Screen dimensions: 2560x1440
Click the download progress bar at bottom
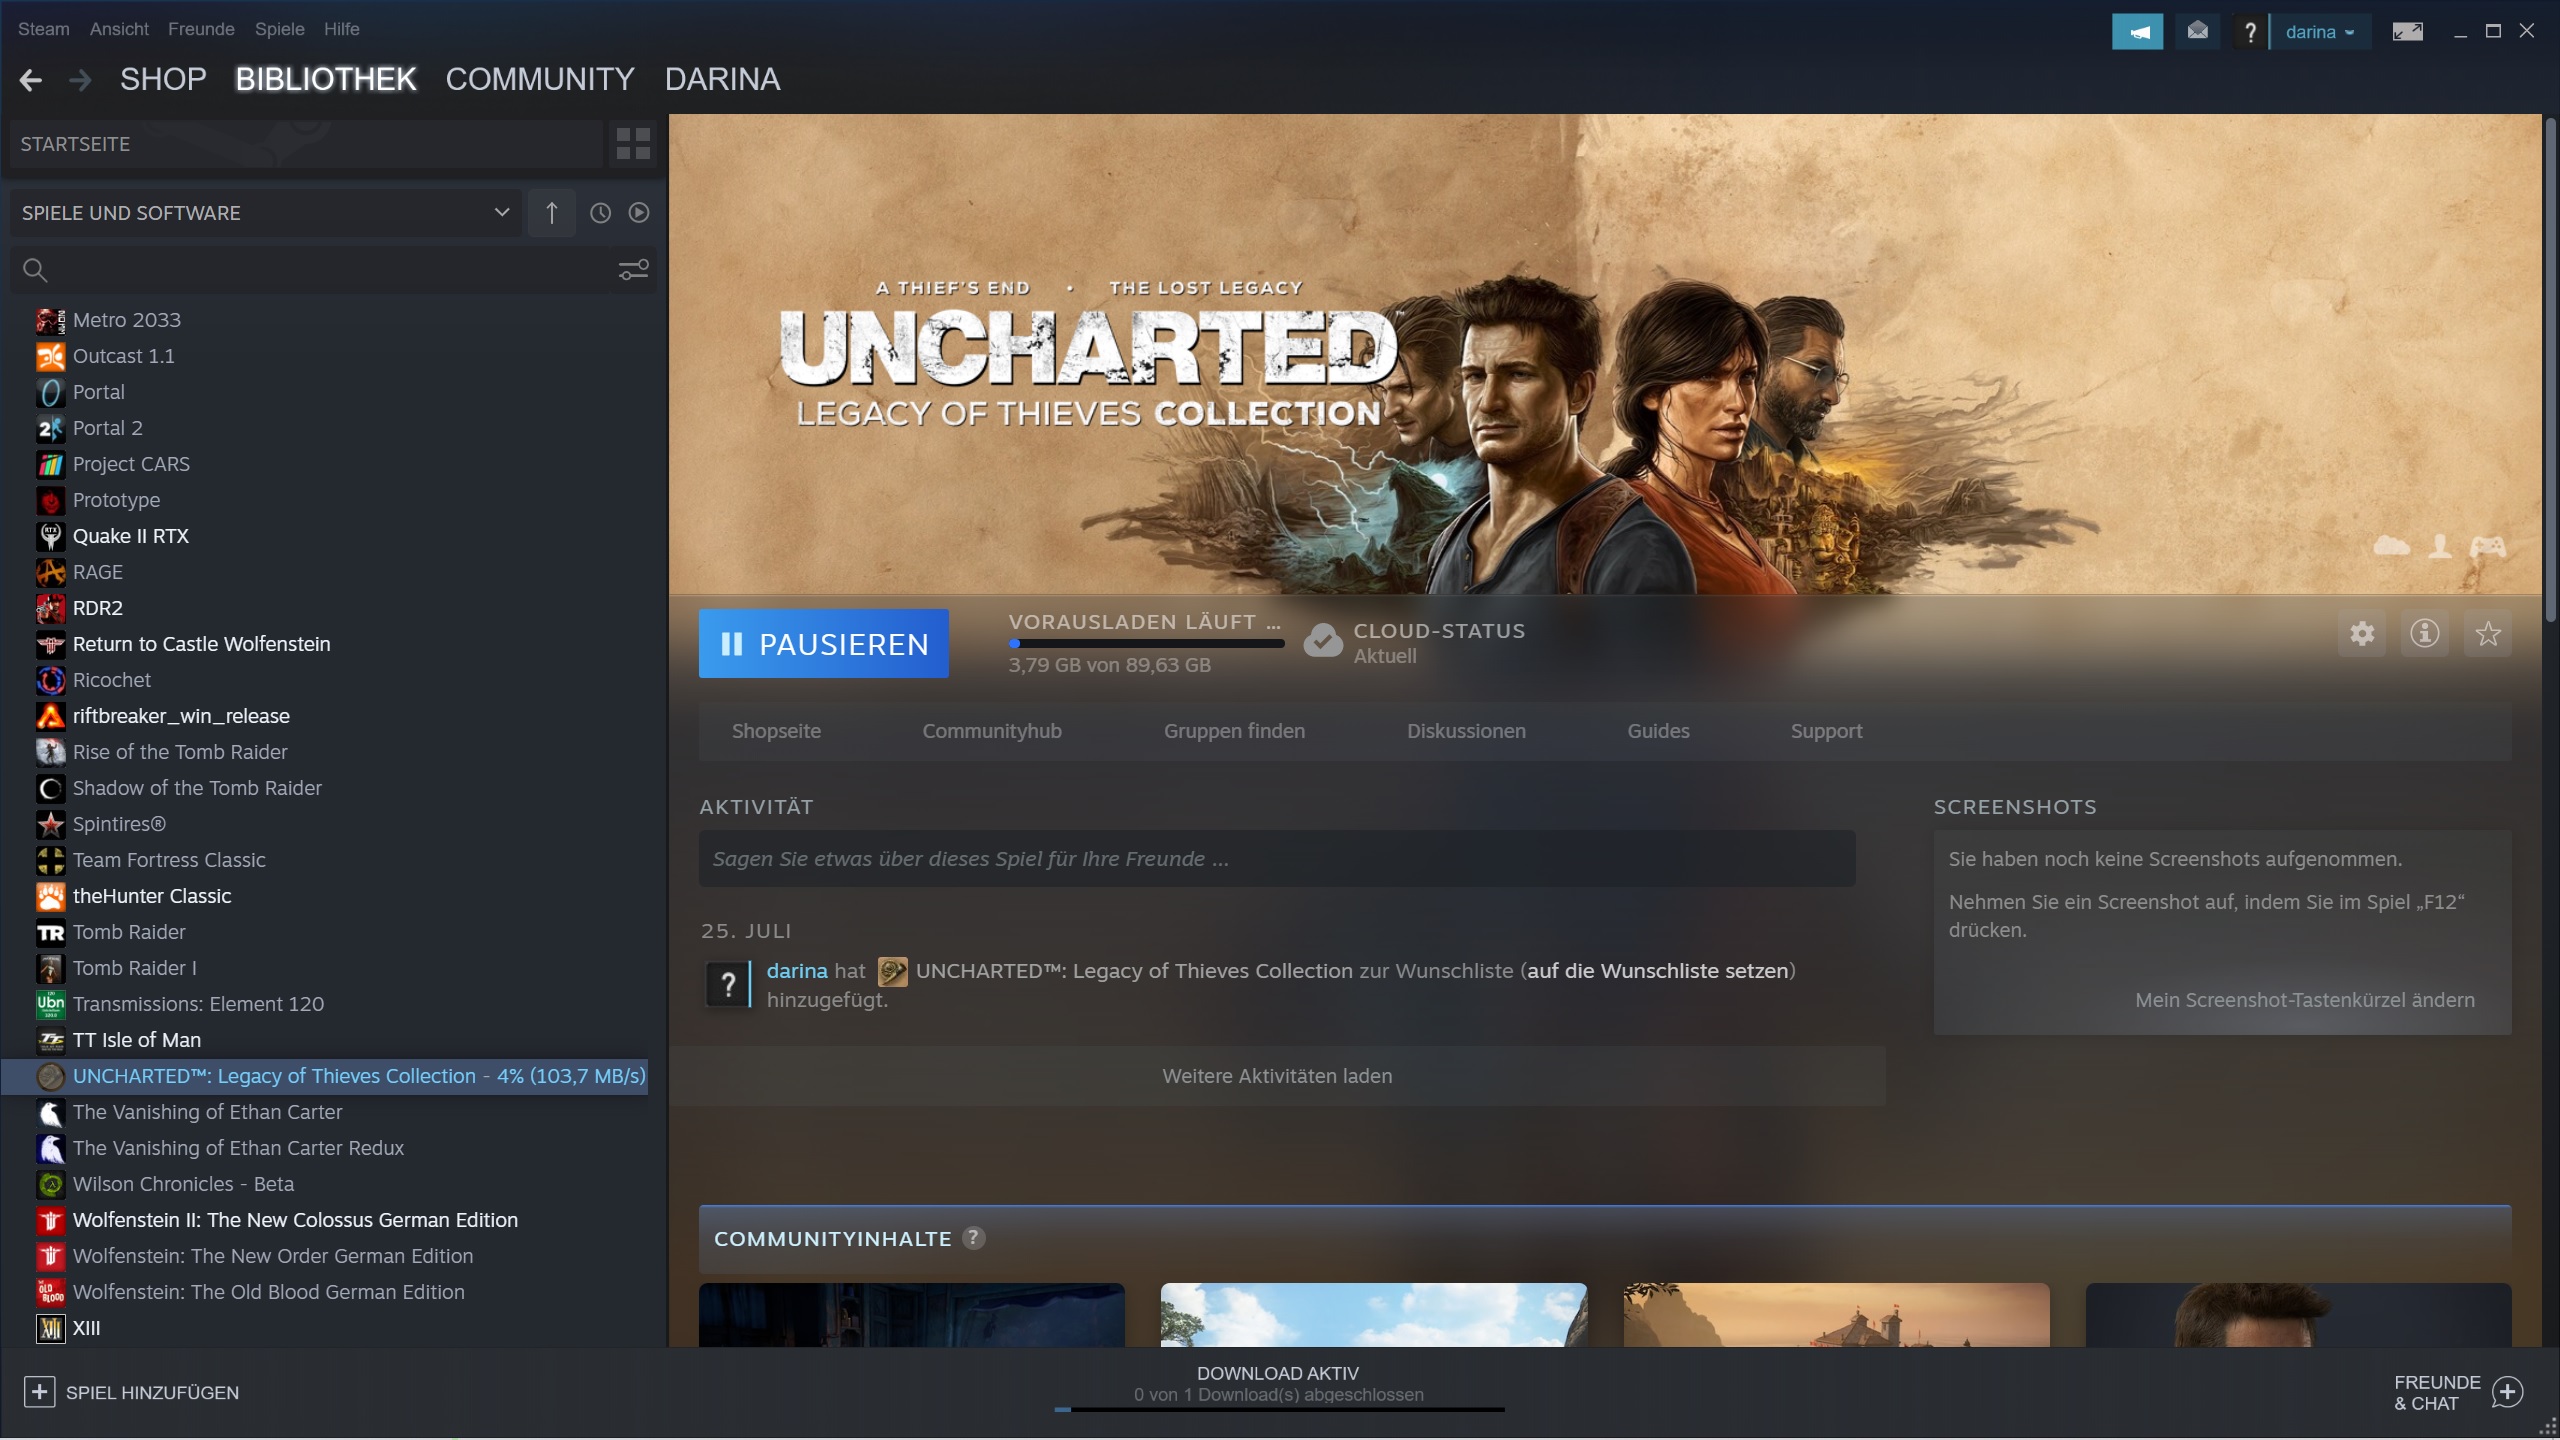click(x=1278, y=1408)
